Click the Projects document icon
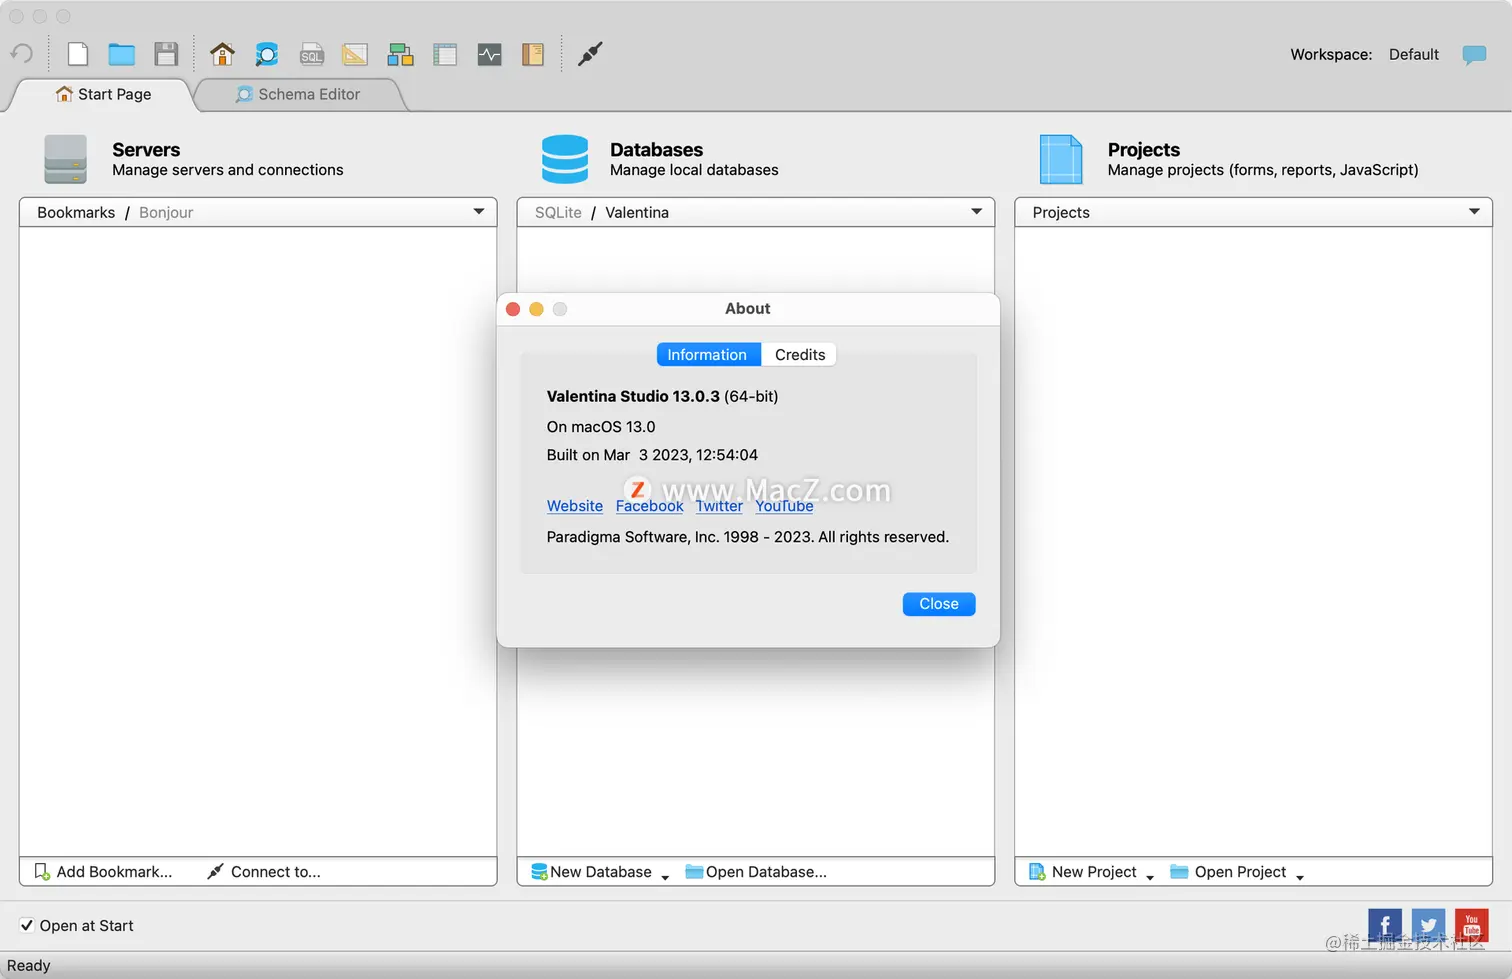This screenshot has height=979, width=1512. pyautogui.click(x=1061, y=160)
